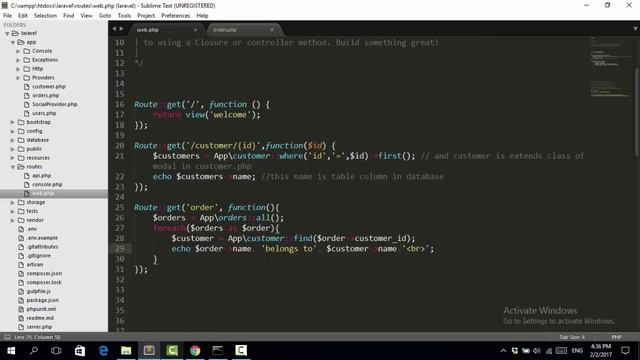Collapse the app folder
Image resolution: width=640 pixels, height=360 pixels.
coord(13,42)
